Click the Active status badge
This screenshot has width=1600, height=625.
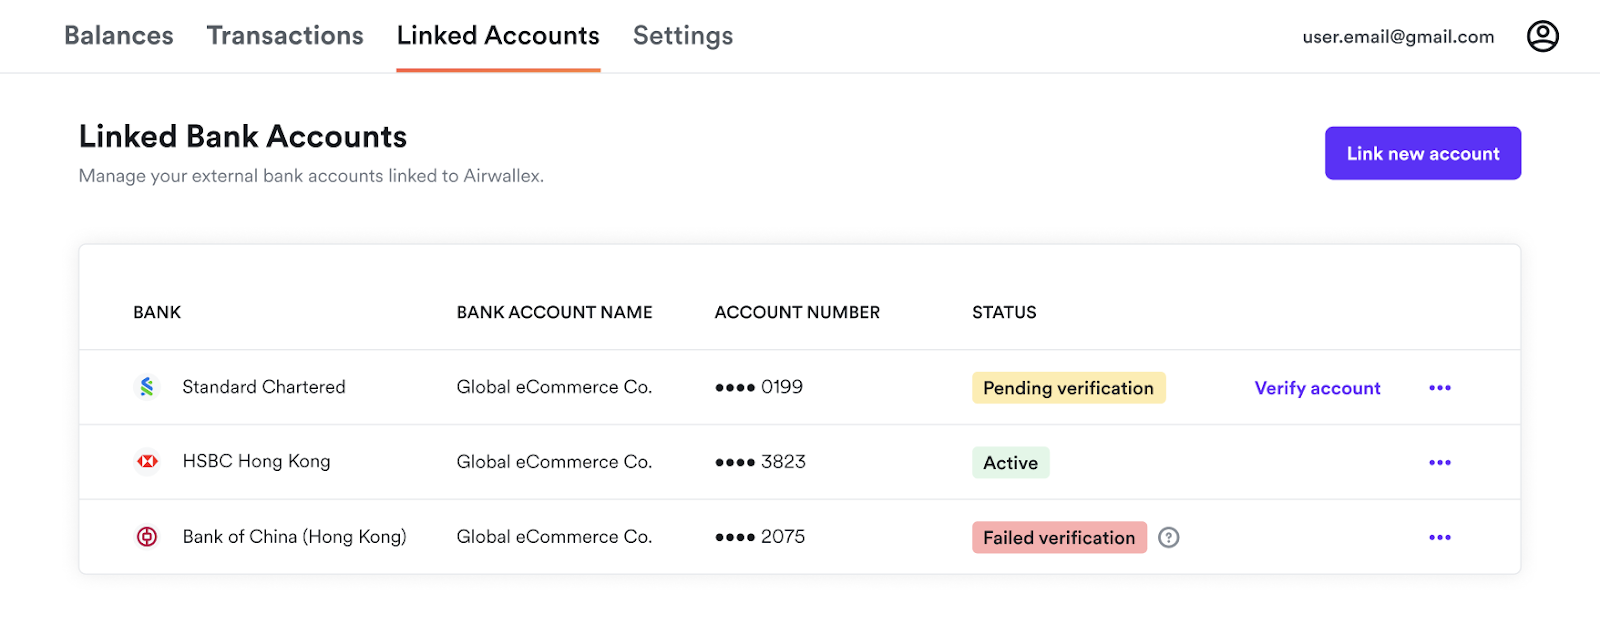click(x=1010, y=463)
